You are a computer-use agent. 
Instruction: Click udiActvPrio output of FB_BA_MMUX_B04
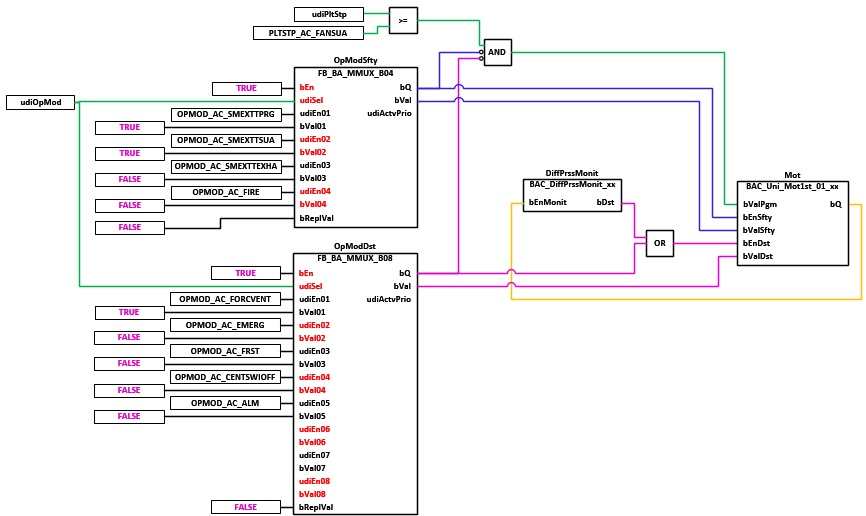click(389, 113)
